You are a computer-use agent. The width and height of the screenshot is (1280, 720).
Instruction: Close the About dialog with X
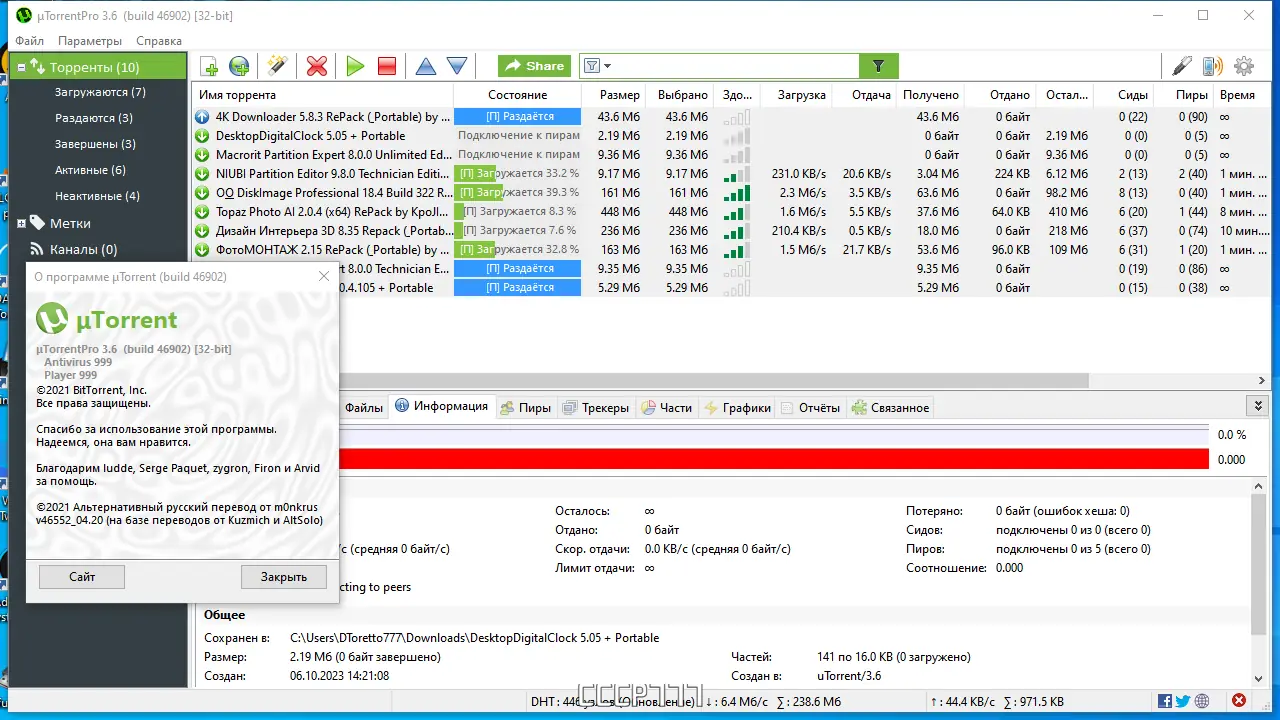click(x=323, y=277)
